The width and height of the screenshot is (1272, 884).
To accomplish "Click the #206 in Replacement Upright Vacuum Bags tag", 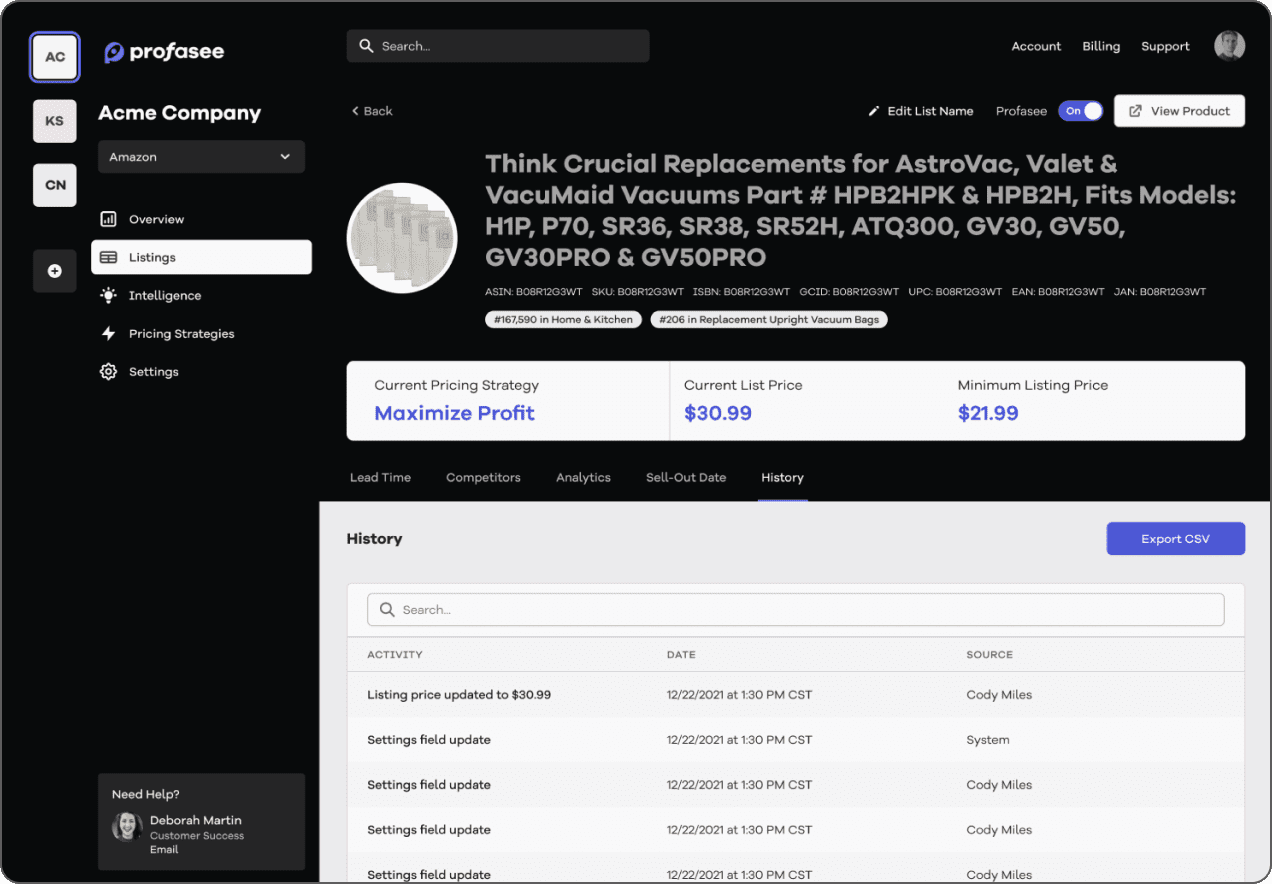I will click(x=769, y=320).
